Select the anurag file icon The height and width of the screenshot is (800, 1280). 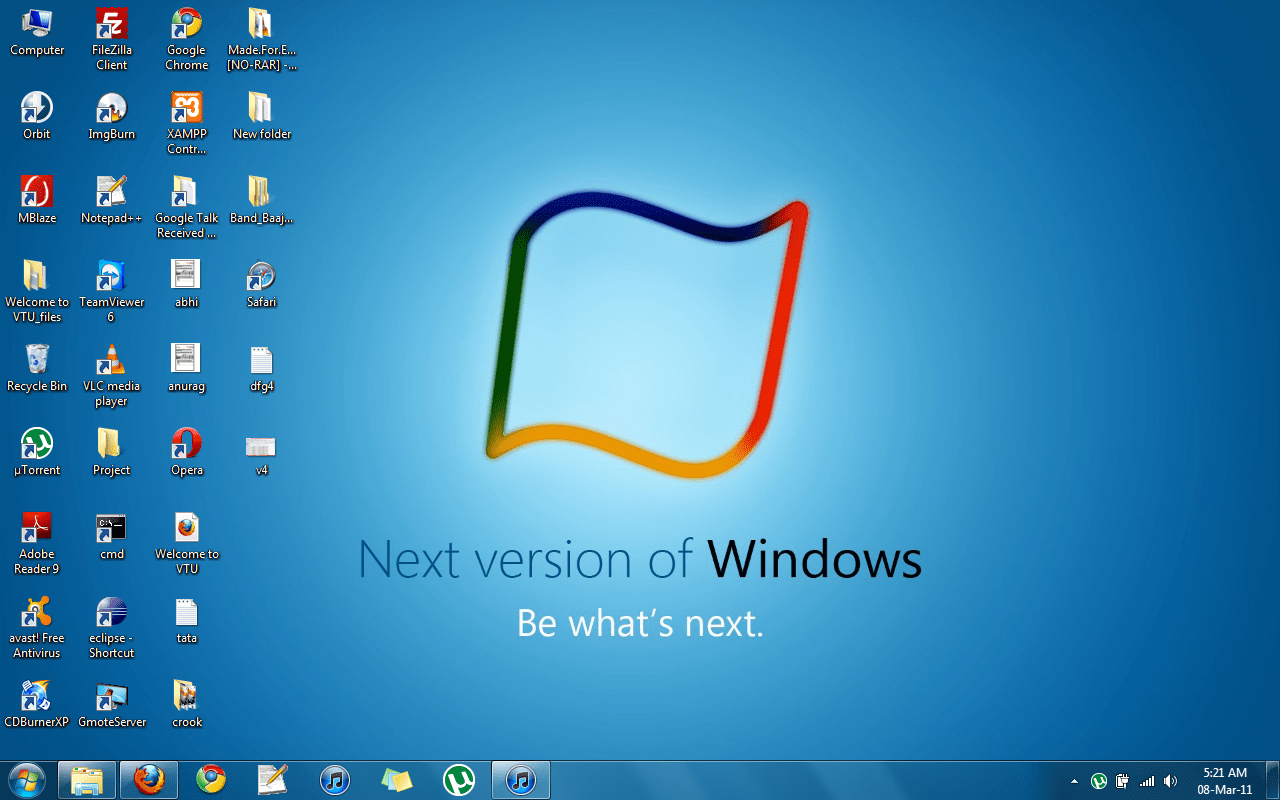[x=186, y=368]
